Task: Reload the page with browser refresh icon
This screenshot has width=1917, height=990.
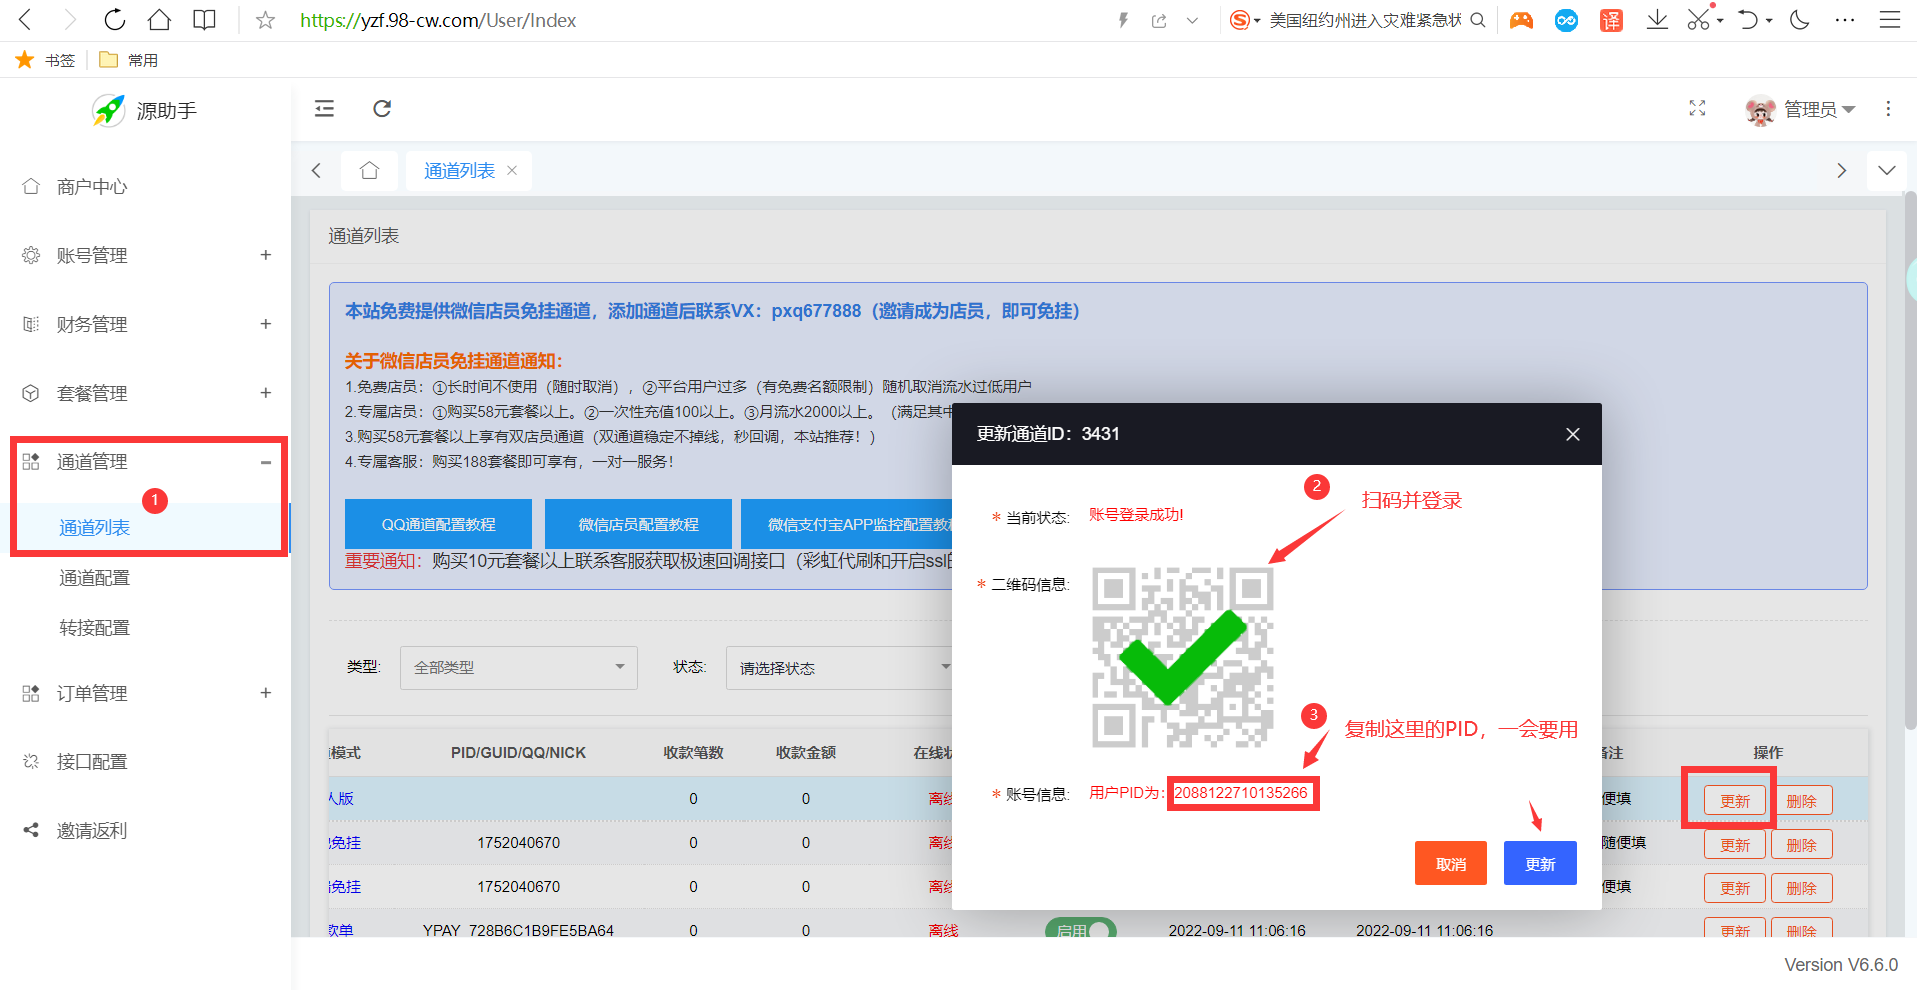Action: 115,20
